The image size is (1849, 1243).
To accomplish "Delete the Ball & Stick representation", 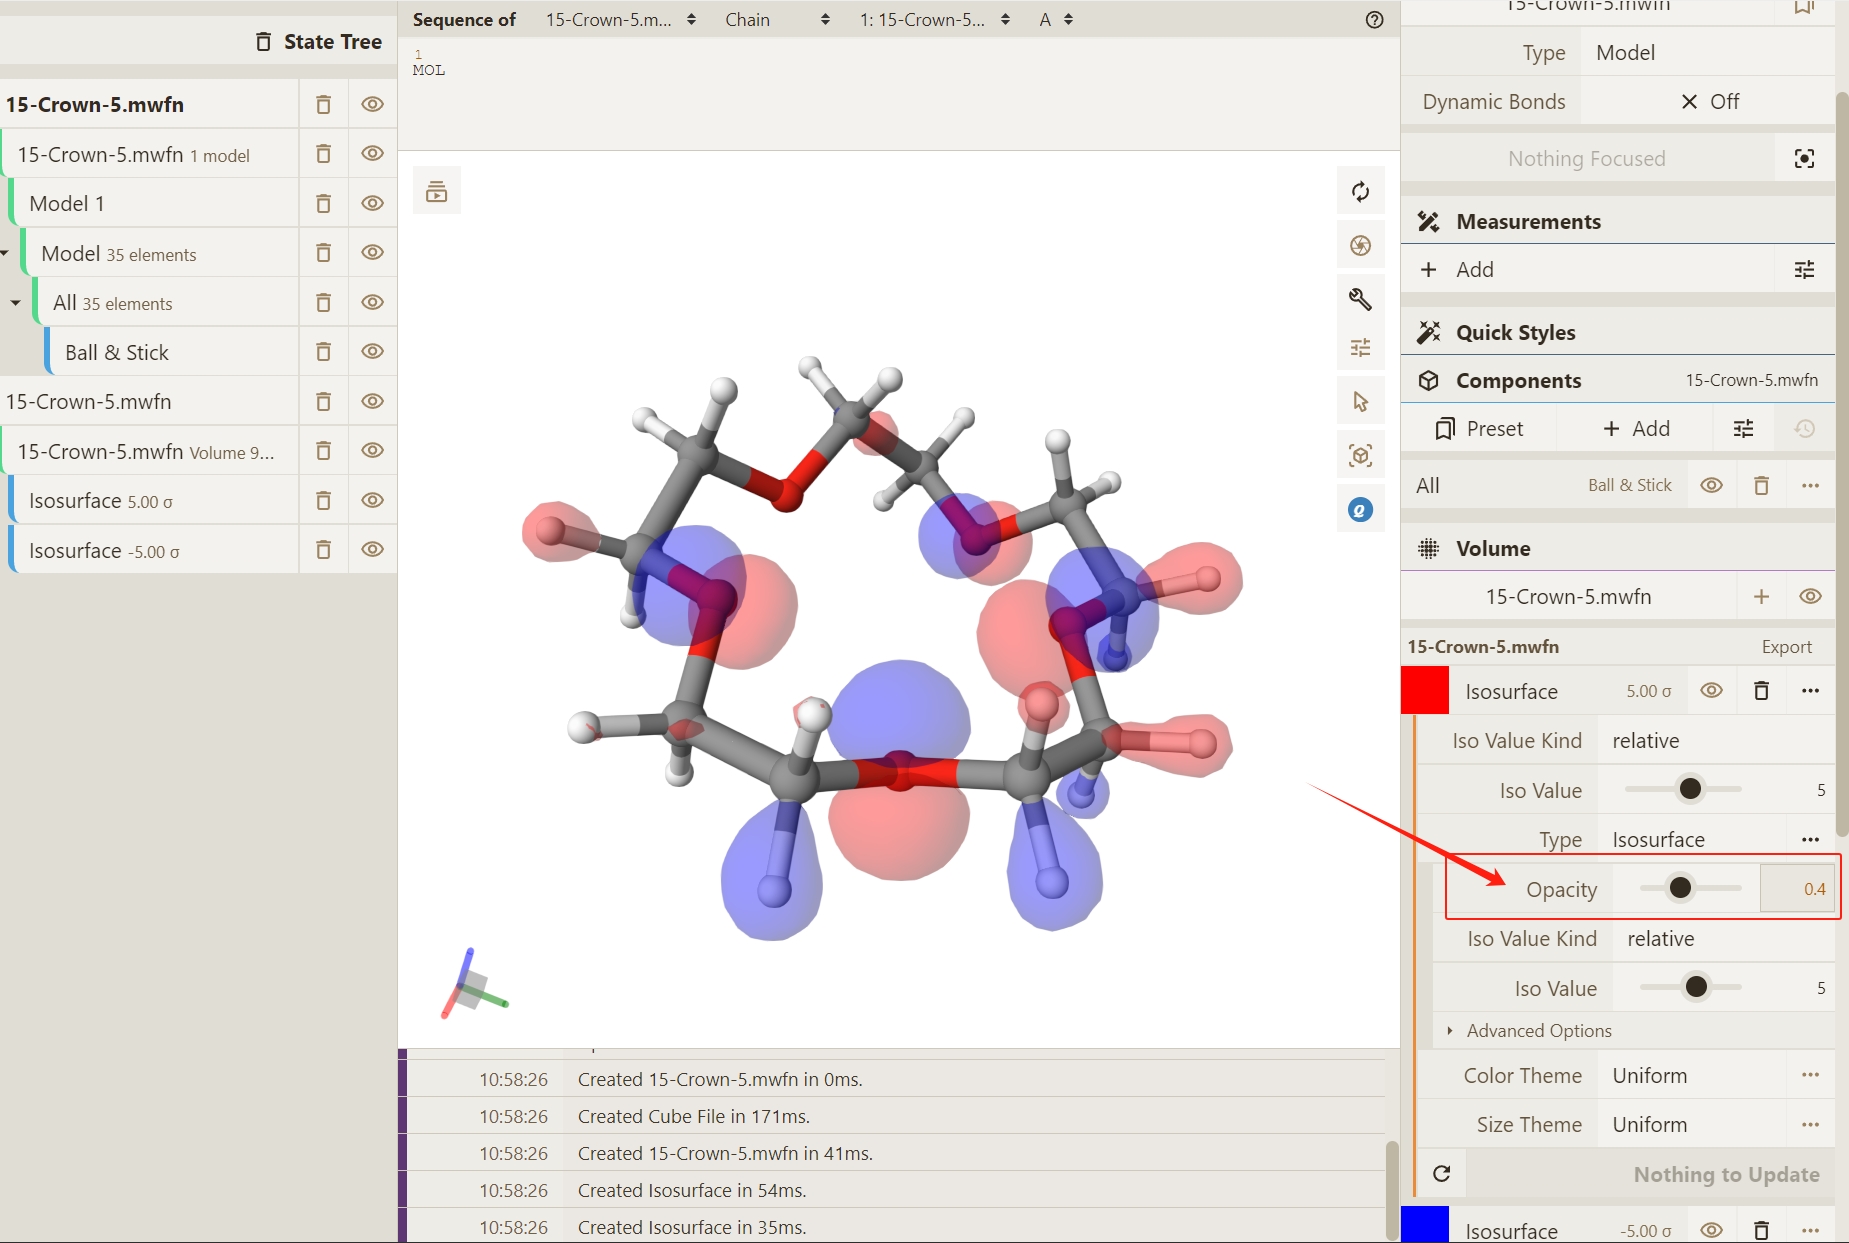I will pyautogui.click(x=323, y=352).
